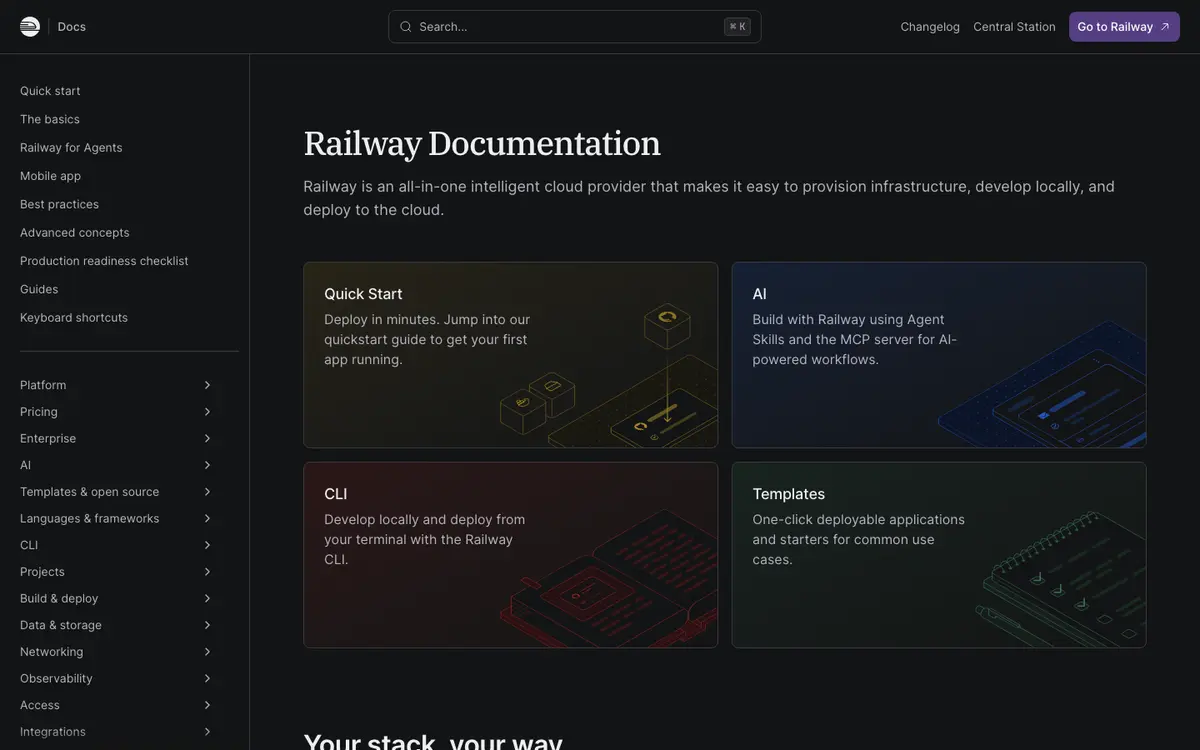This screenshot has width=1200, height=750.
Task: Open the Quick Start card title
Action: tap(363, 294)
